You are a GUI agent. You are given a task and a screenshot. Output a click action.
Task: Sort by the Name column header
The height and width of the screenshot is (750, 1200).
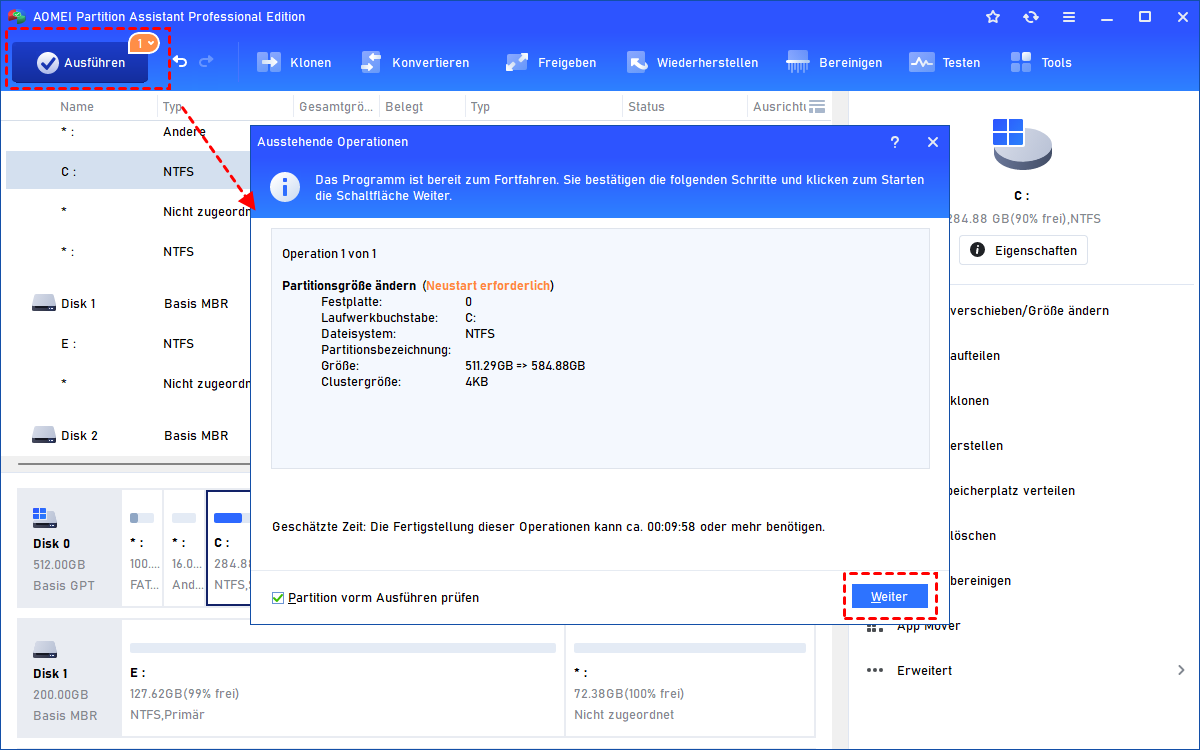(x=77, y=106)
